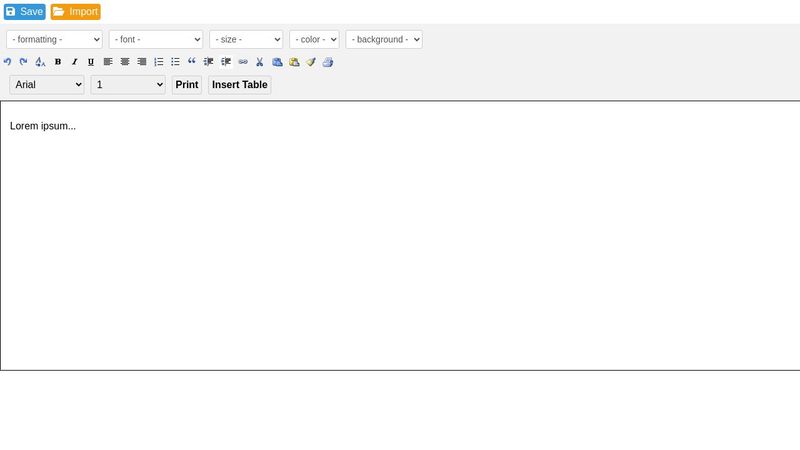800x450 pixels.
Task: Click the paste icon
Action: pyautogui.click(x=294, y=62)
